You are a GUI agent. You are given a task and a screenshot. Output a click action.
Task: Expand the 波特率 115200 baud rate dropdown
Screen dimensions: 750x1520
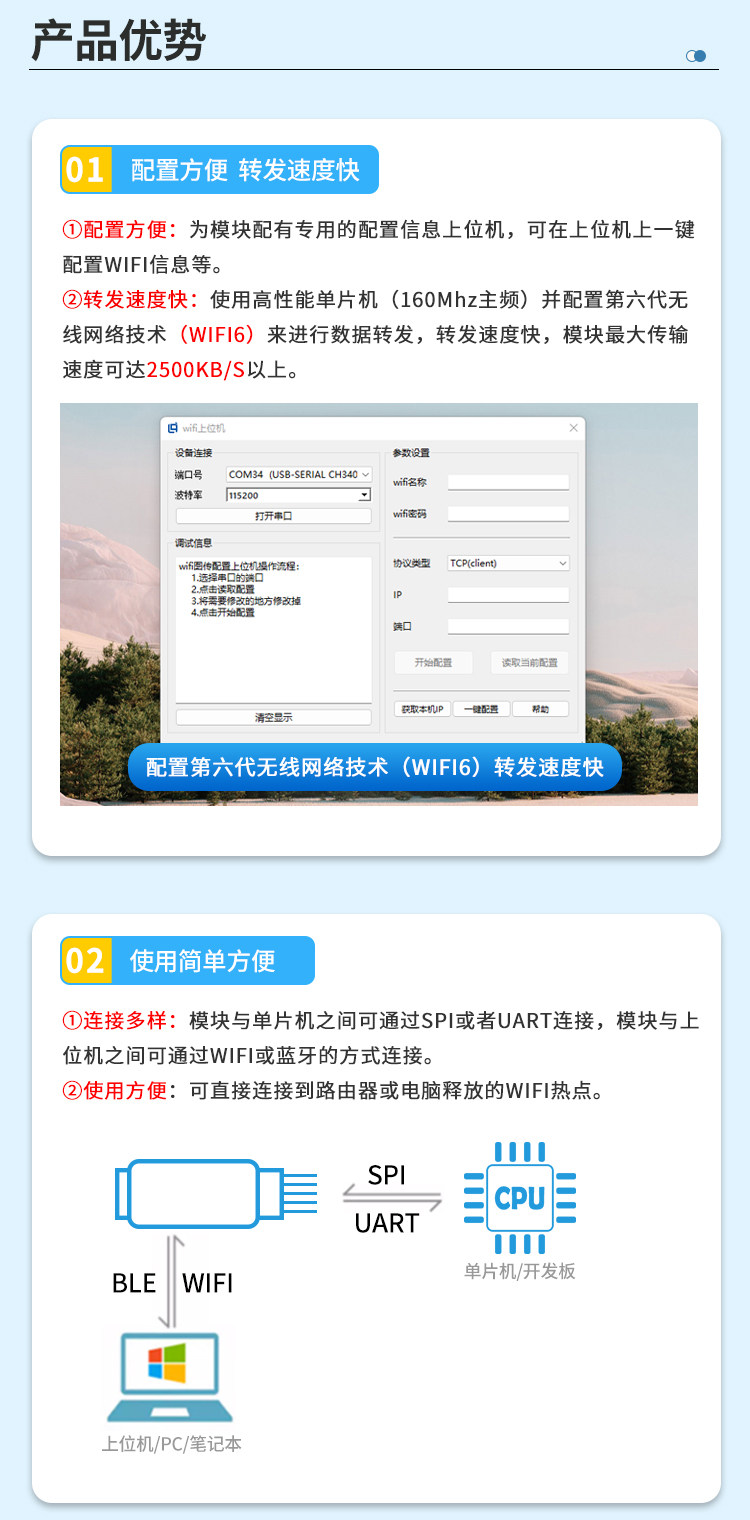(x=299, y=495)
